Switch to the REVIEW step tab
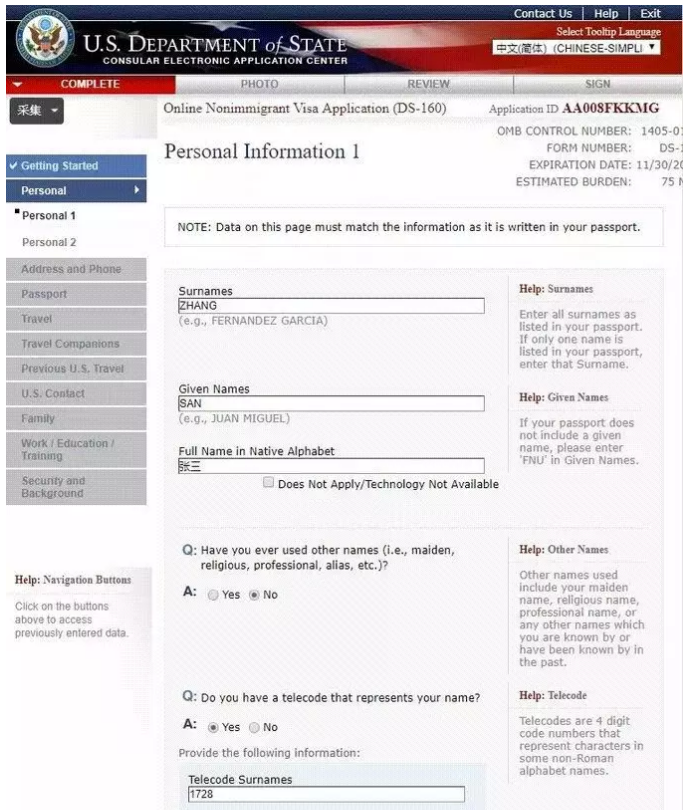 pyautogui.click(x=428, y=85)
